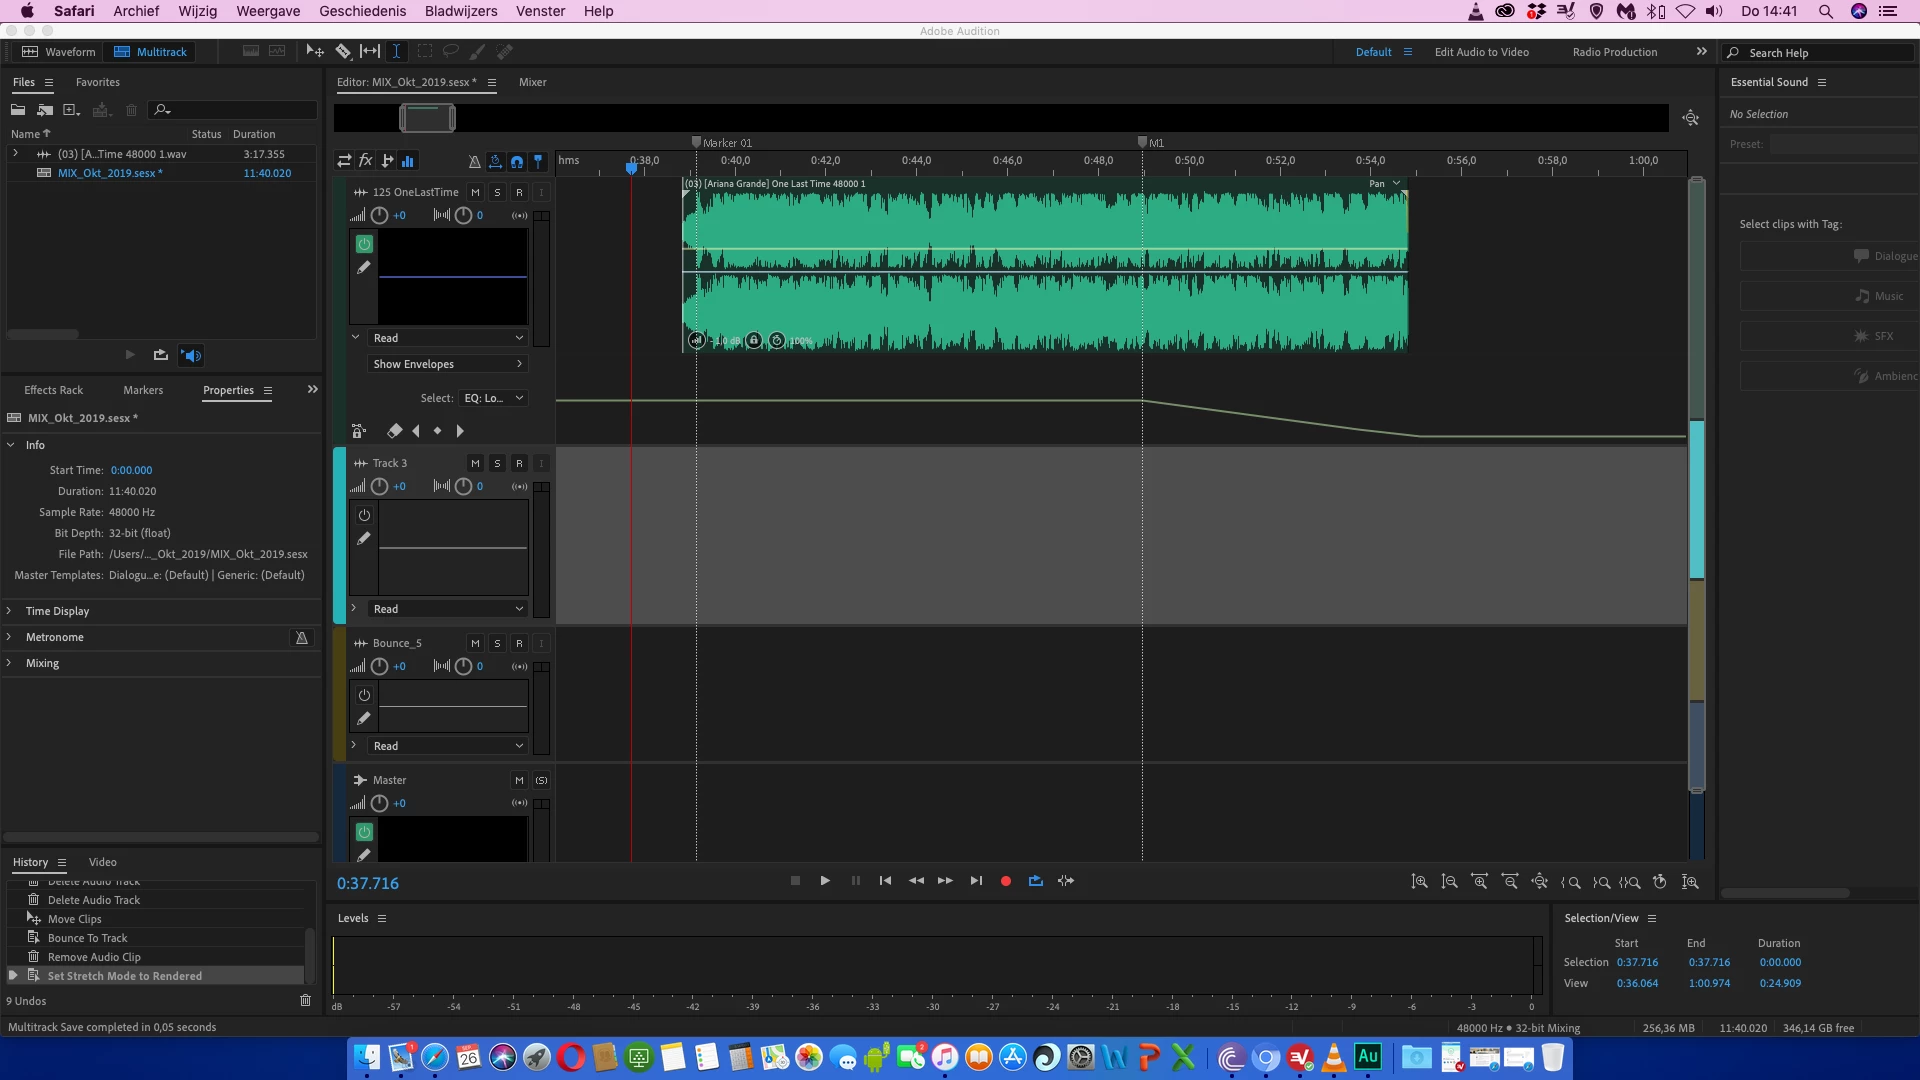1920x1080 pixels.
Task: Open the Effects Rack tab
Action: 53,390
